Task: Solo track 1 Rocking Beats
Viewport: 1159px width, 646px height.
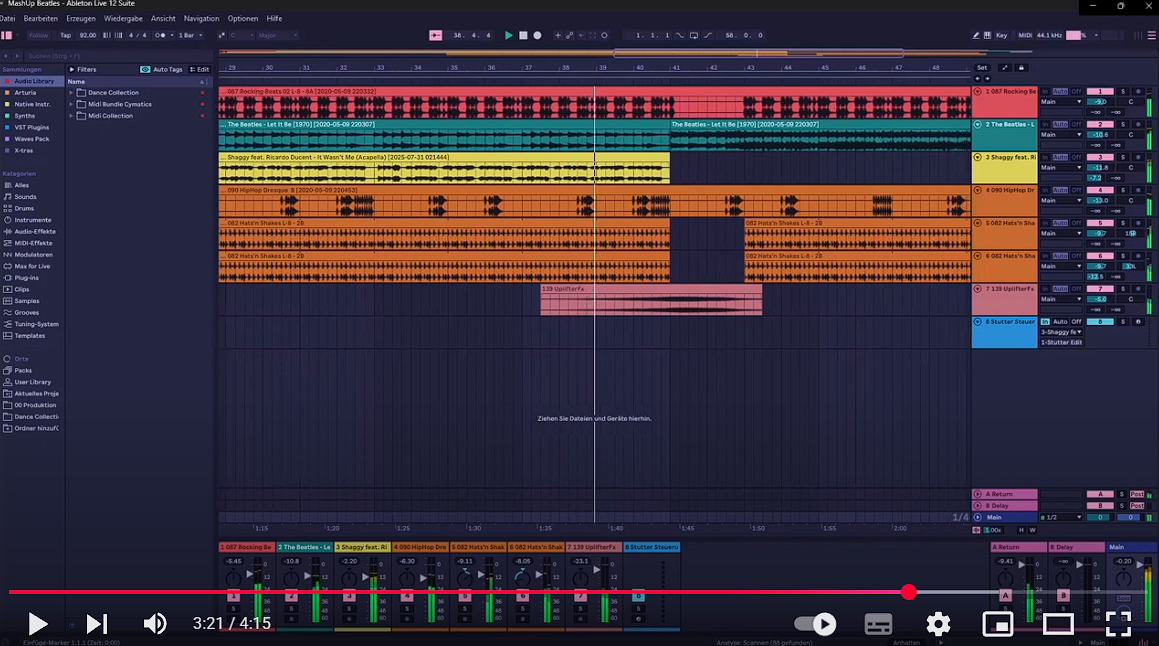Action: [x=1122, y=91]
